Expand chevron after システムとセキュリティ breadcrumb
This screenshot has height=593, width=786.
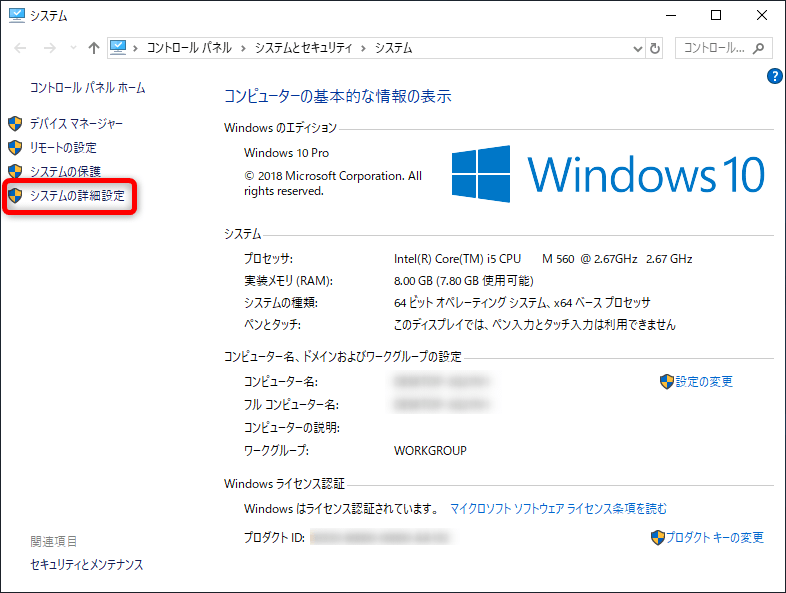coord(363,48)
